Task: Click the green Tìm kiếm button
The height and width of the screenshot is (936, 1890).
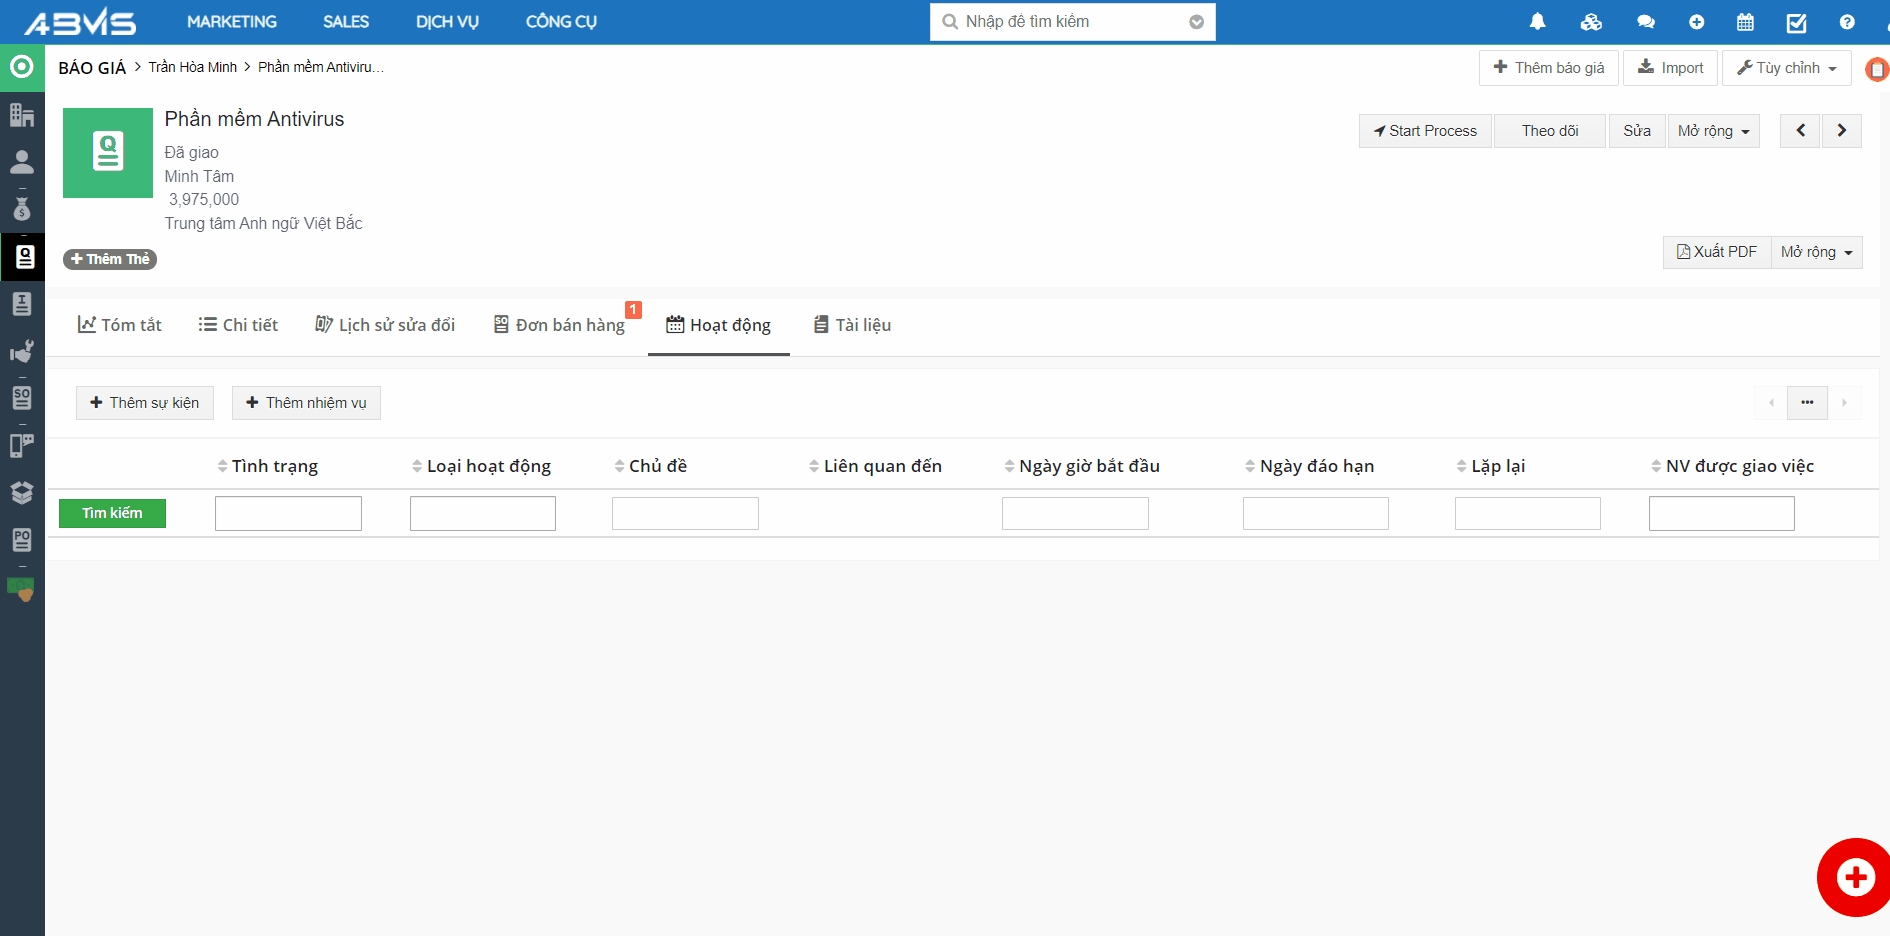Action: pyautogui.click(x=112, y=513)
